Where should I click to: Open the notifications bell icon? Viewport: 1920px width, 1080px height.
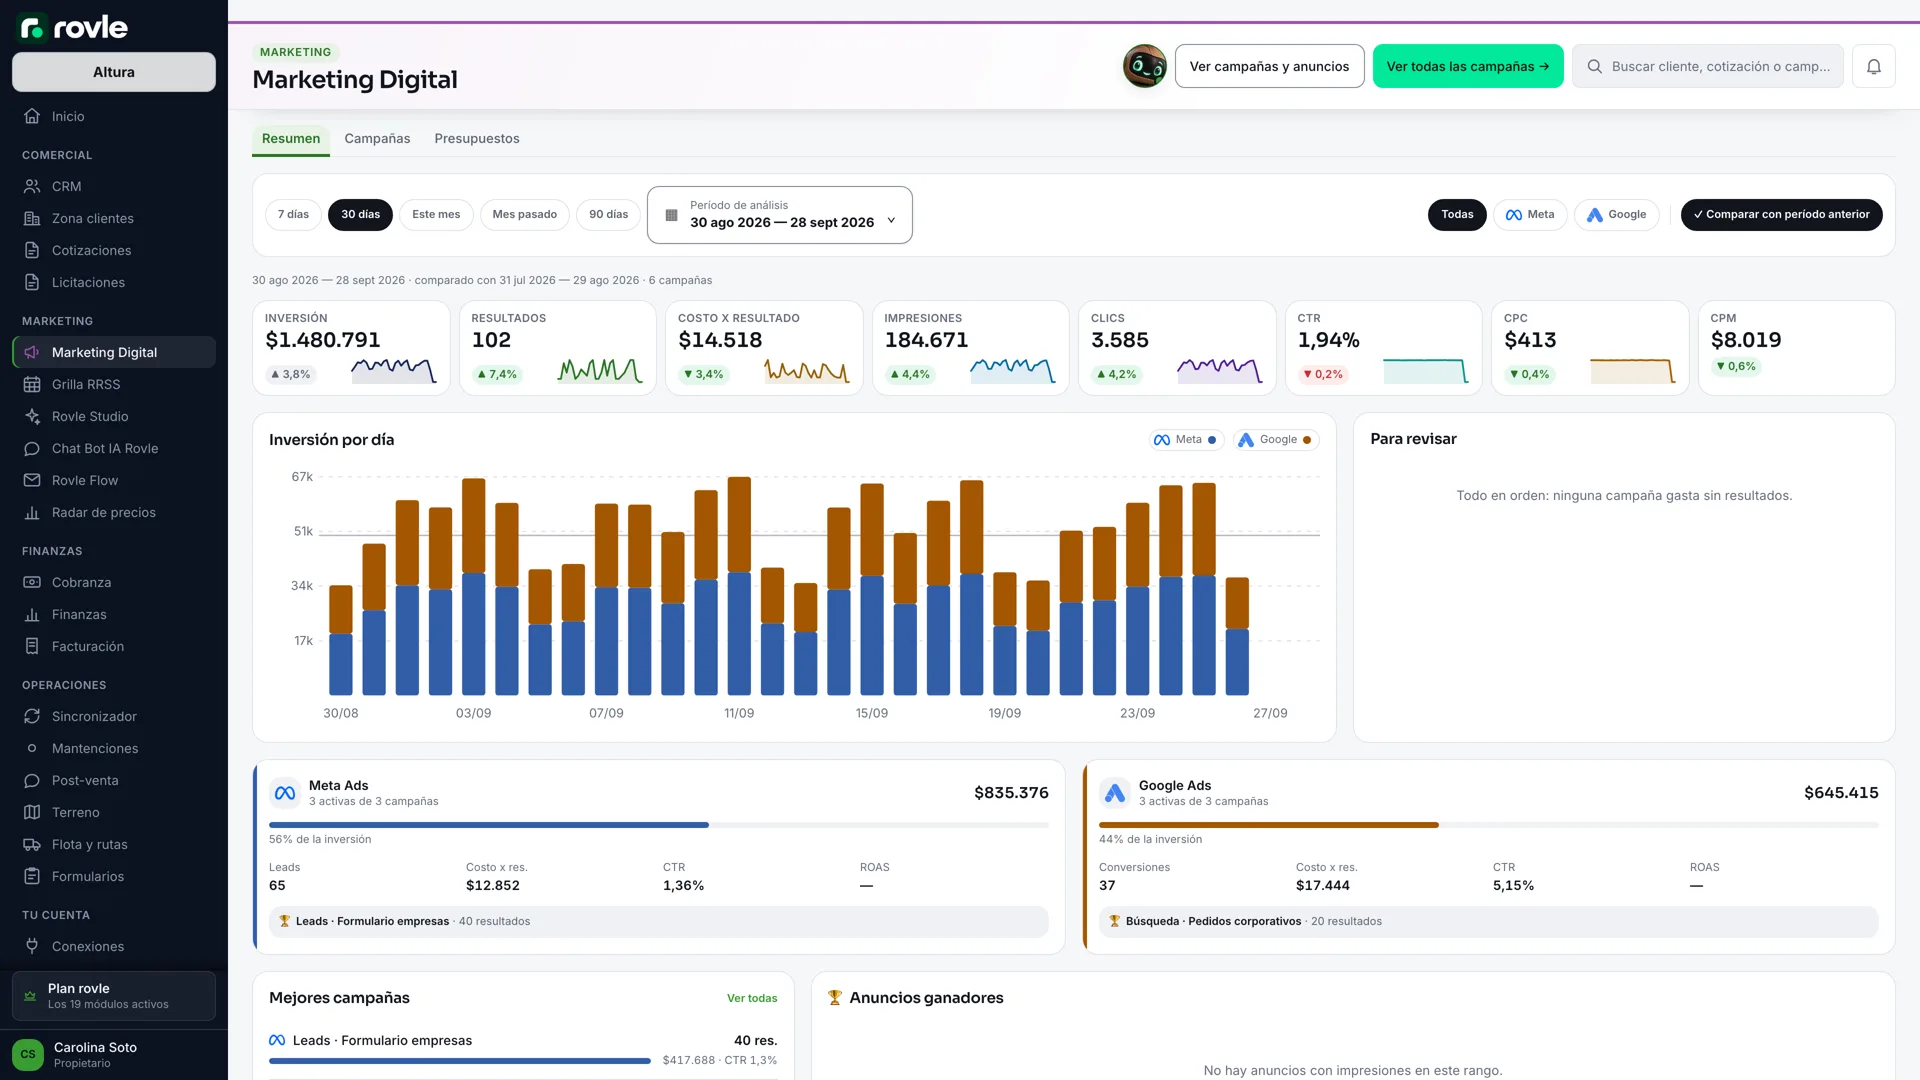pyautogui.click(x=1873, y=66)
